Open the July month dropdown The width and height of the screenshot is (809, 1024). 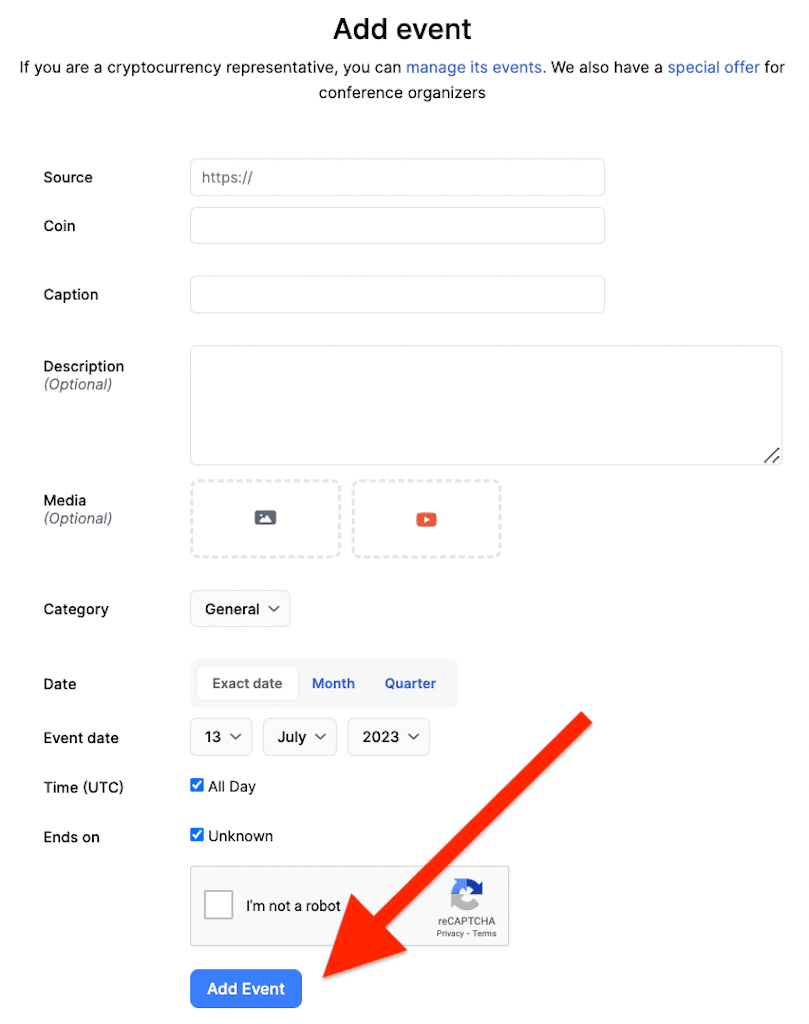tap(300, 737)
